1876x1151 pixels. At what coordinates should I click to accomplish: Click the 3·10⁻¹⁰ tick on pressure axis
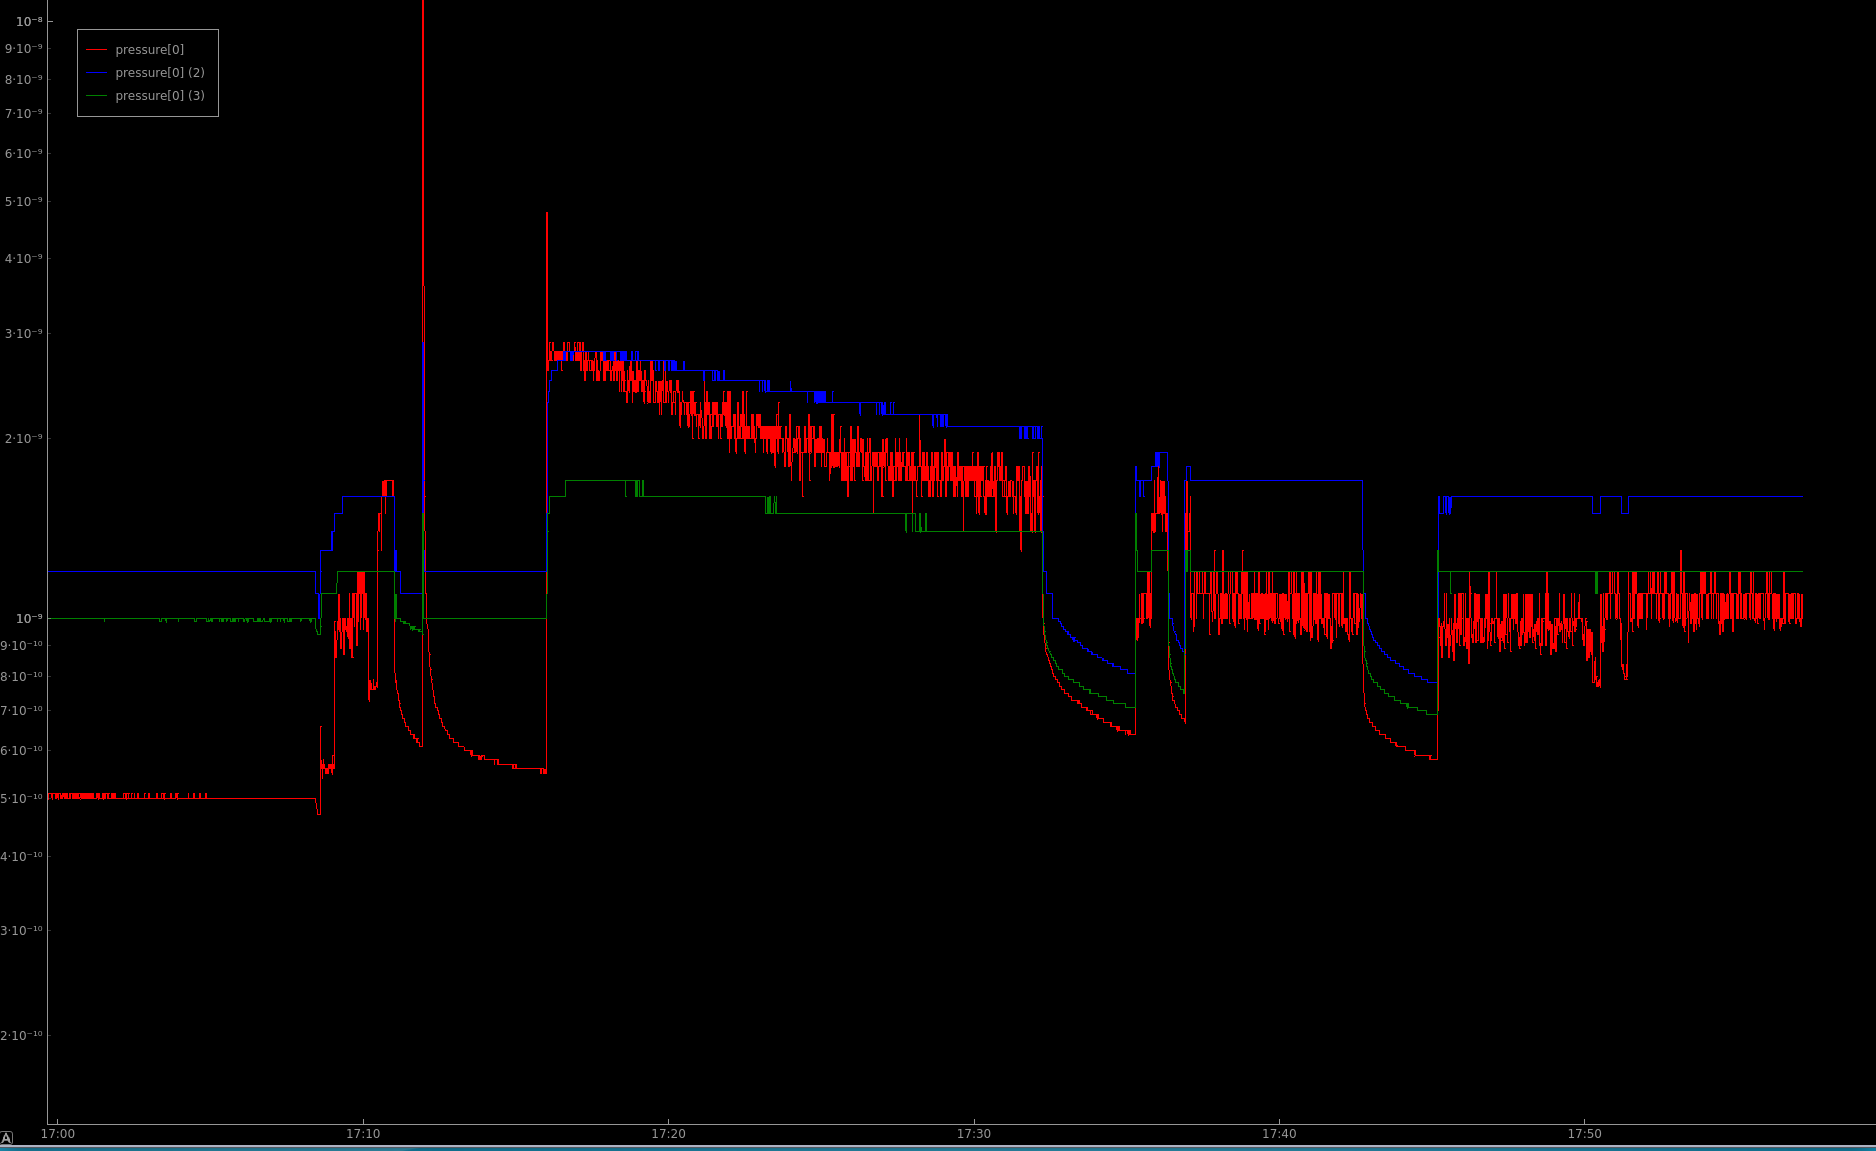22,931
